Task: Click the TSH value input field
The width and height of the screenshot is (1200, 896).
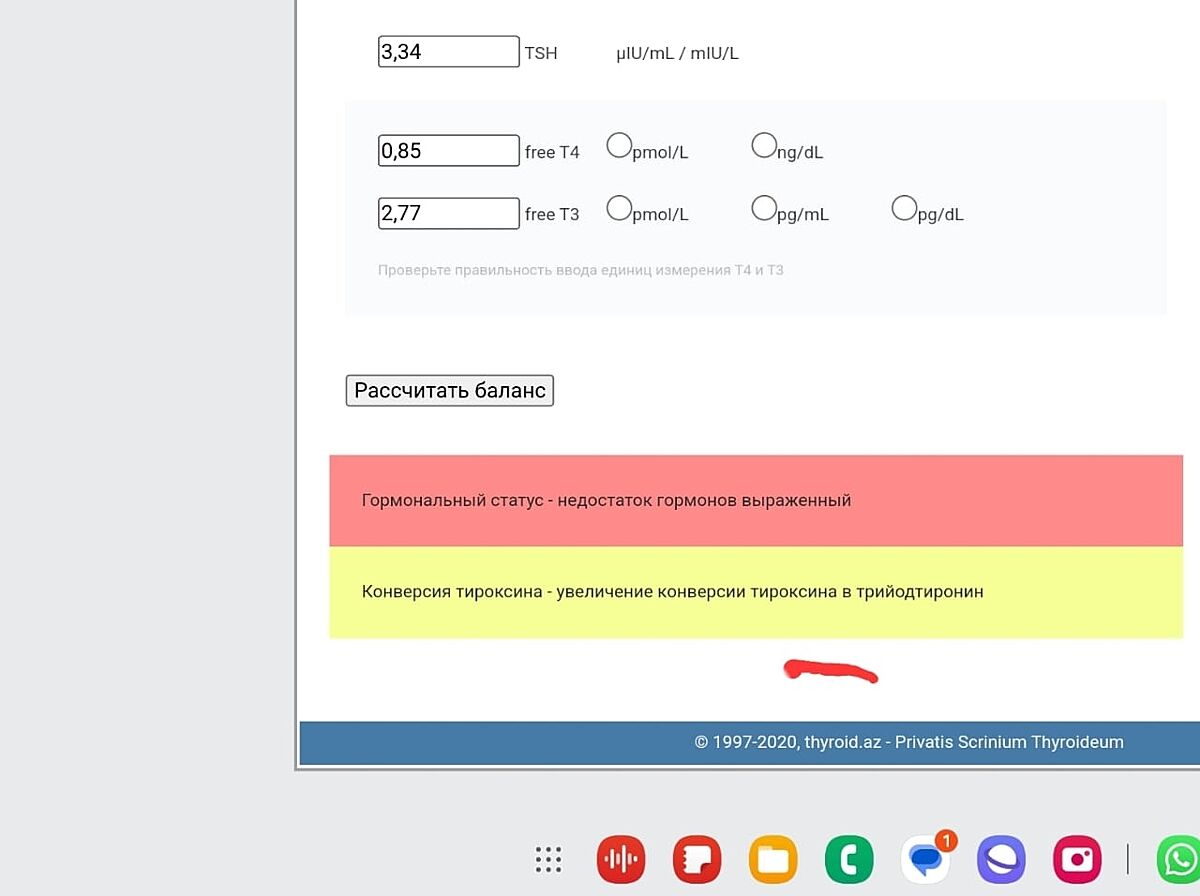Action: pyautogui.click(x=448, y=52)
